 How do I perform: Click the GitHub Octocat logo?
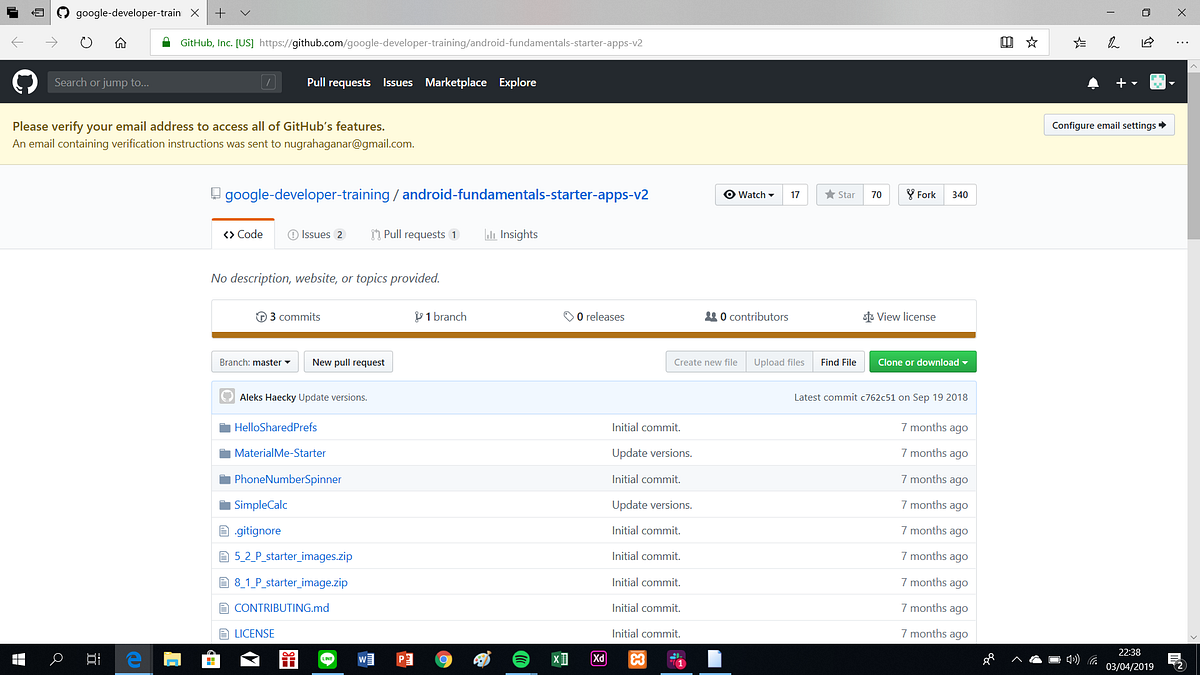23,82
